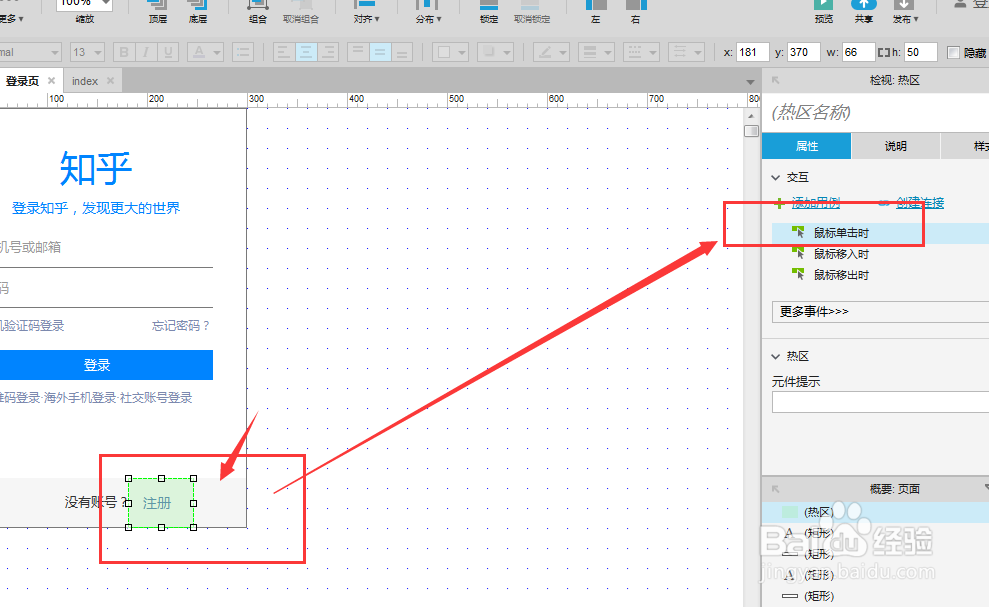Click the 热区名称 name field
989x607 pixels.
coord(877,112)
